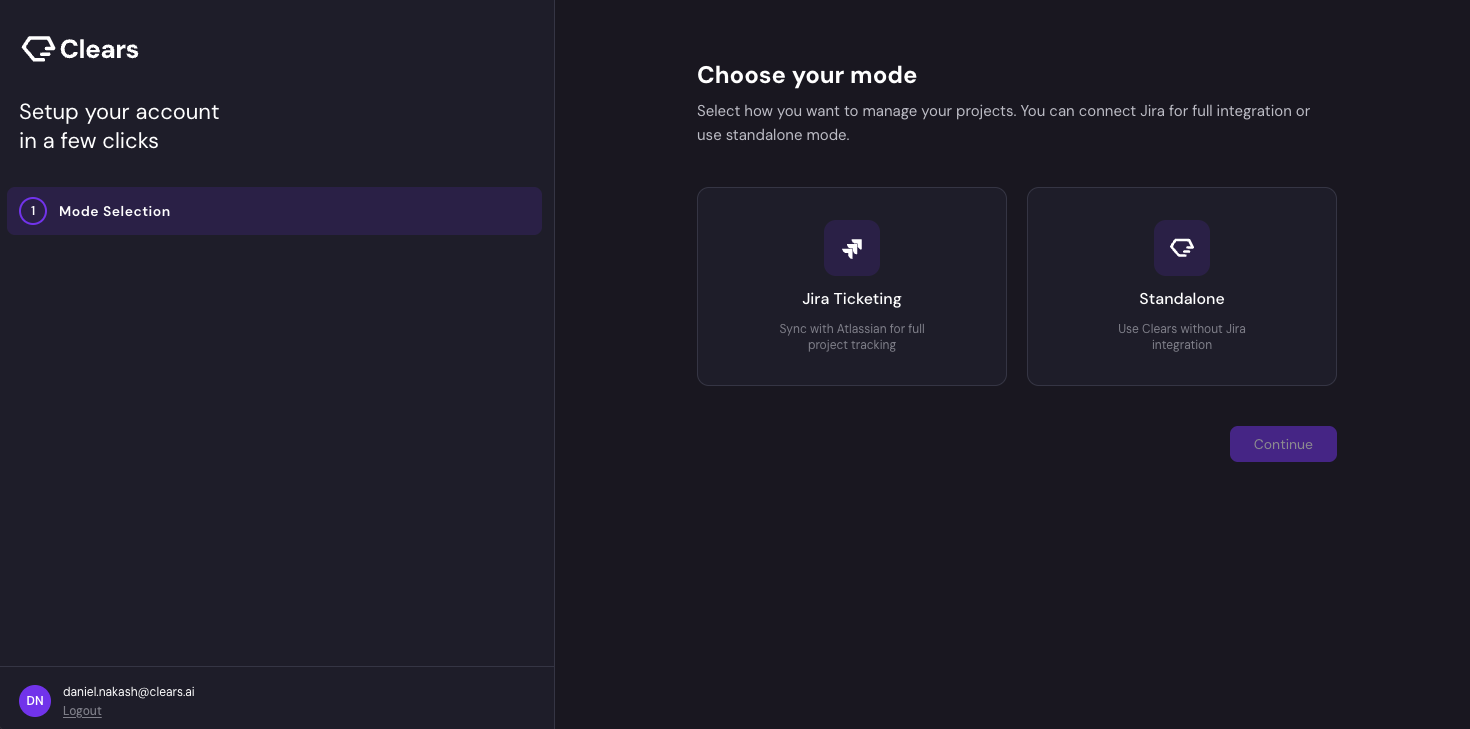Image resolution: width=1470 pixels, height=729 pixels.
Task: Choose the Standalone mode card
Action: tap(1182, 286)
